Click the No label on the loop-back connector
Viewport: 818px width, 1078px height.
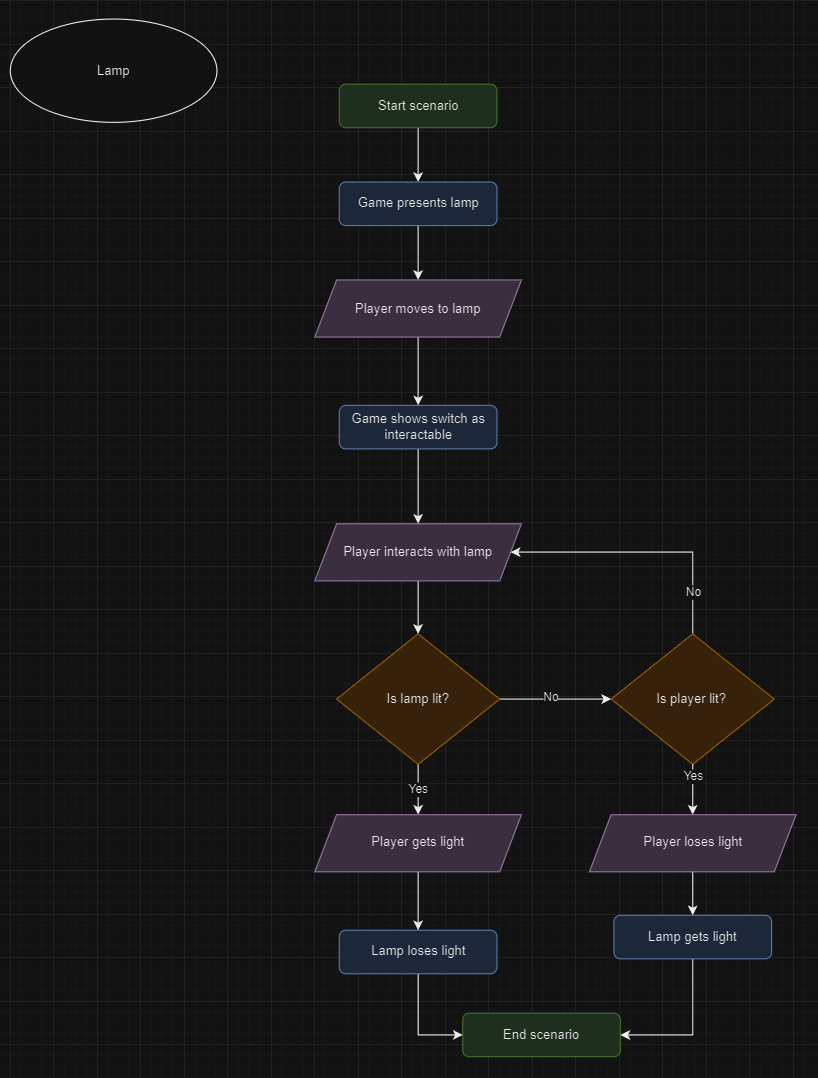pyautogui.click(x=693, y=592)
